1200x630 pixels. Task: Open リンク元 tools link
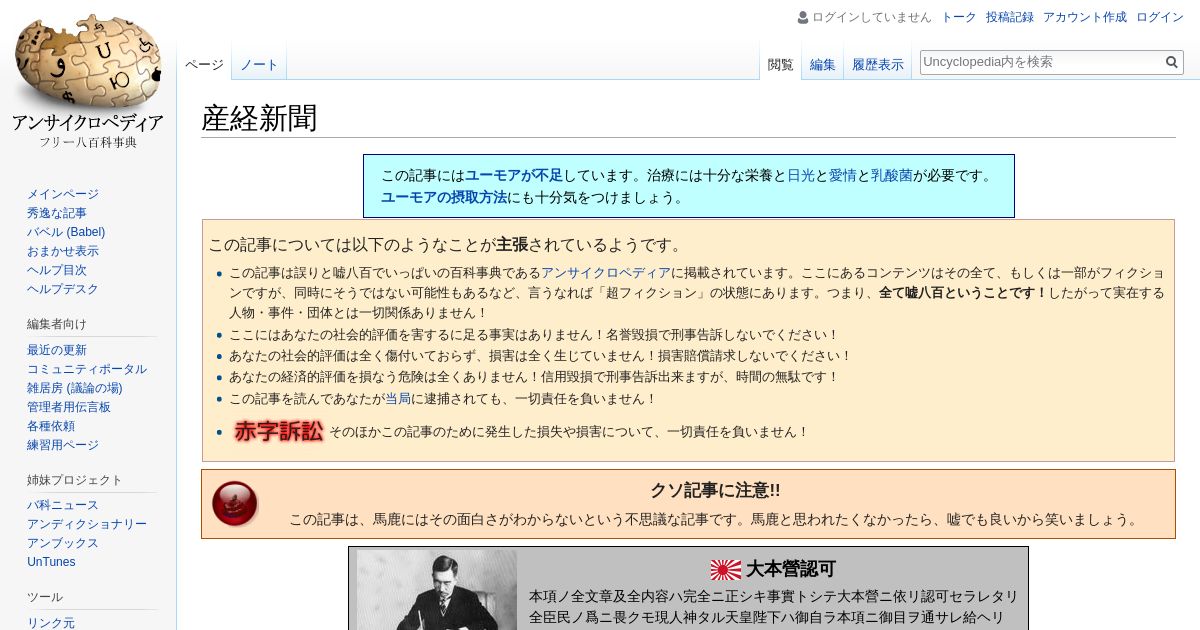click(x=51, y=622)
